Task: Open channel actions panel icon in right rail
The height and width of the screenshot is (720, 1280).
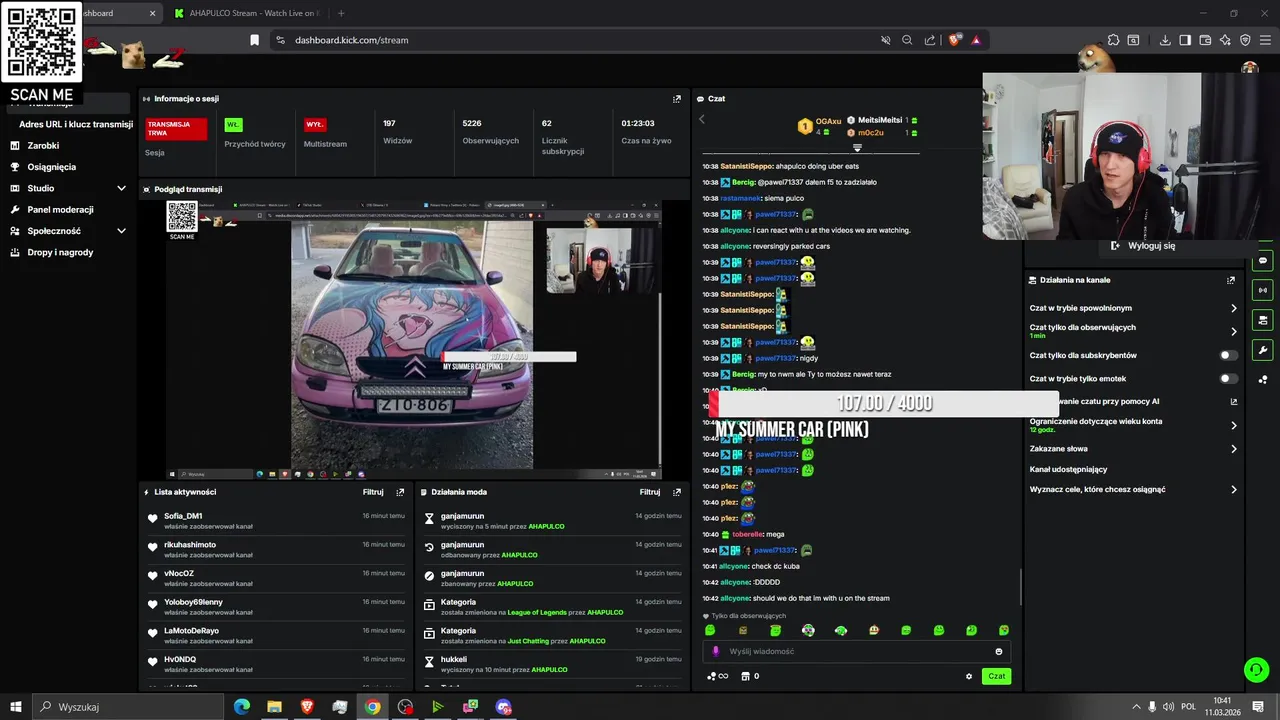Action: pos(1263,320)
